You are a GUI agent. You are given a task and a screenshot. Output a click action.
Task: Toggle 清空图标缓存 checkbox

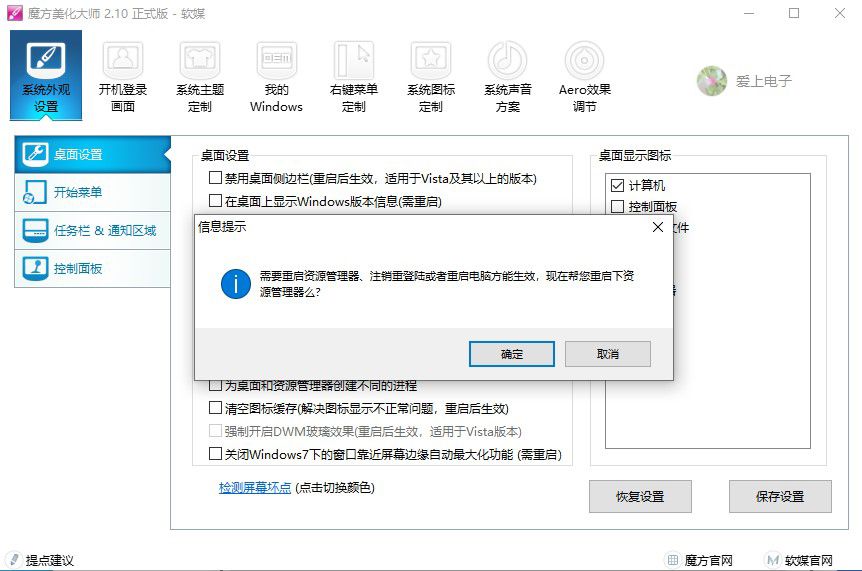216,408
